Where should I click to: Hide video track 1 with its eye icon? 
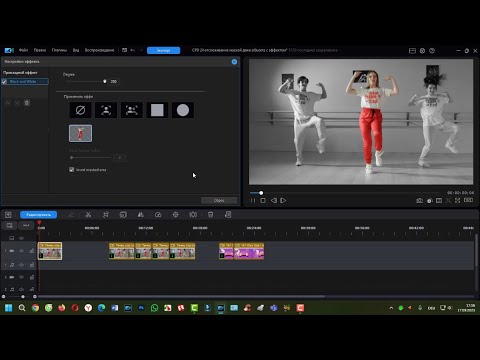pyautogui.click(x=22, y=251)
